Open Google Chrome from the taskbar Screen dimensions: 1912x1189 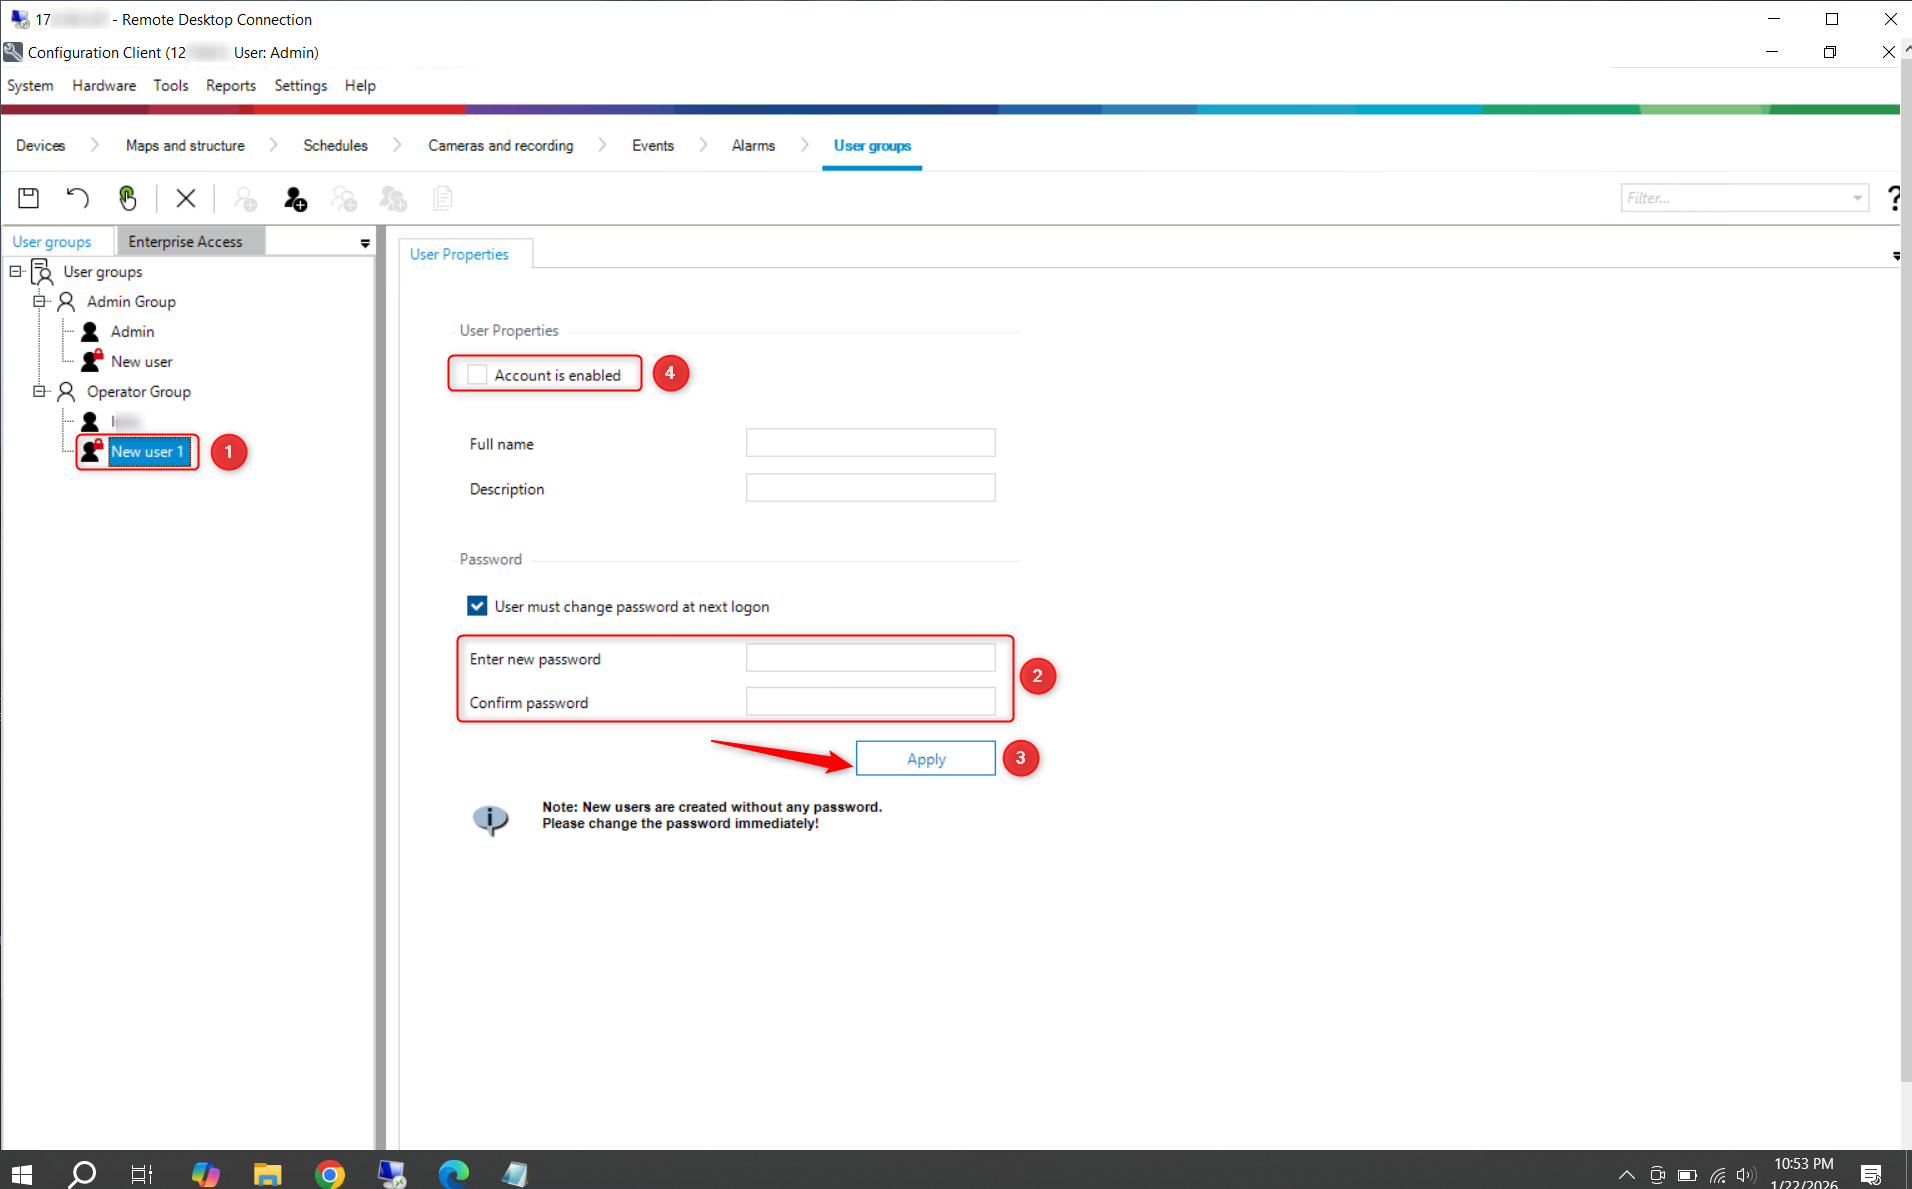point(329,1173)
